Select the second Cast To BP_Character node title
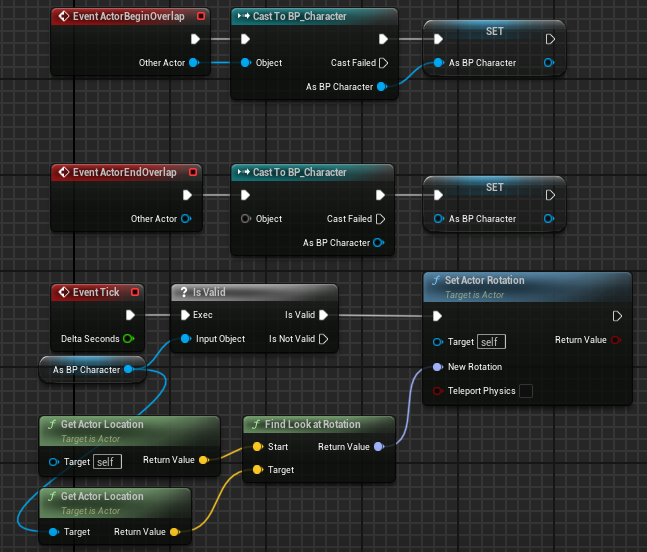 (x=300, y=172)
